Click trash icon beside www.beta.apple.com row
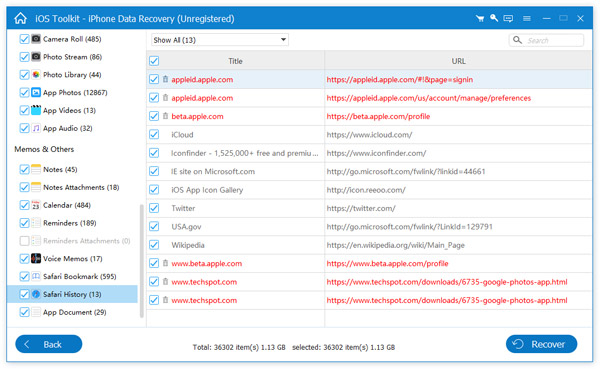600x369 pixels. (165, 263)
